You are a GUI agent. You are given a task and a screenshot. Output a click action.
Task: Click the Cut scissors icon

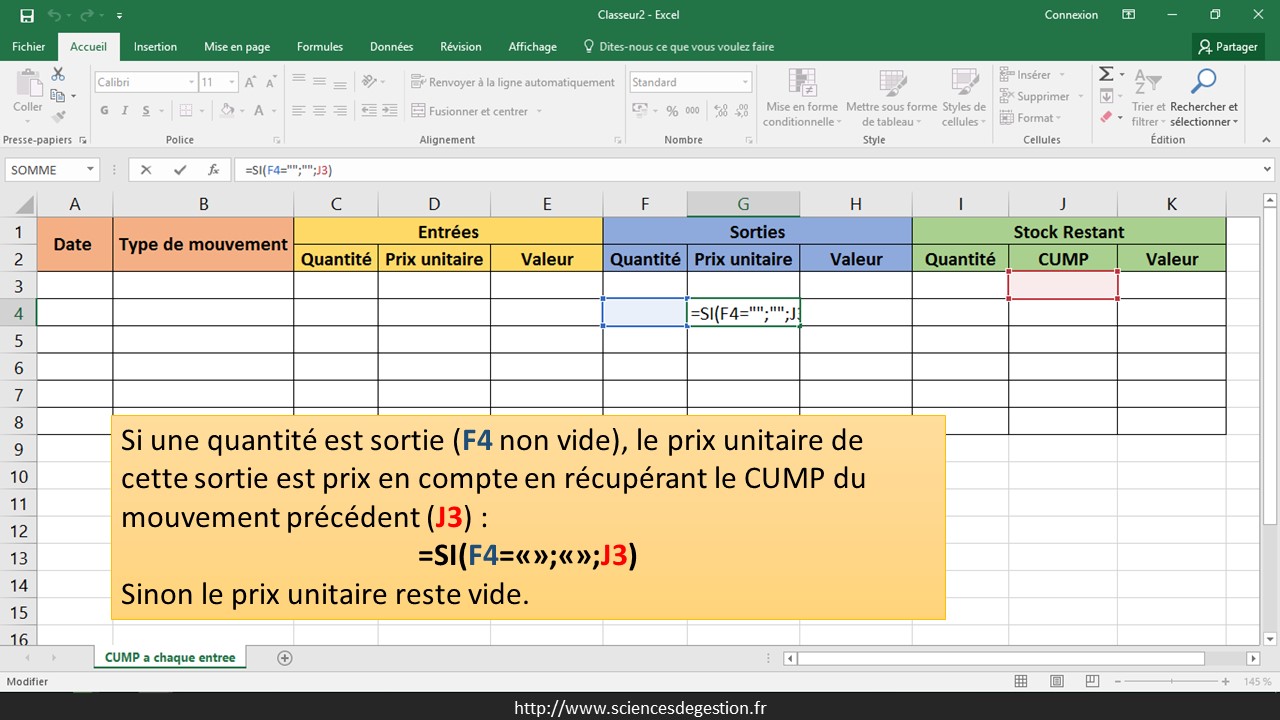point(58,75)
